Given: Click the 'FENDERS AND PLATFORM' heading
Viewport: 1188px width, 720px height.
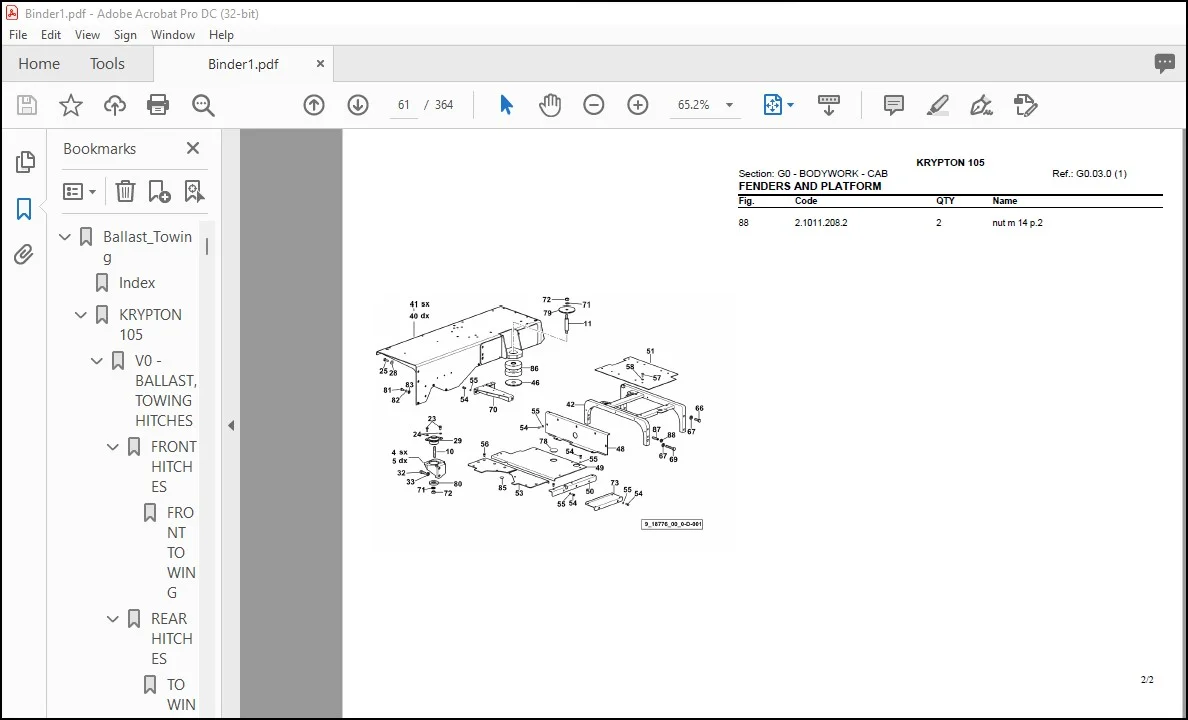Looking at the screenshot, I should pos(809,186).
